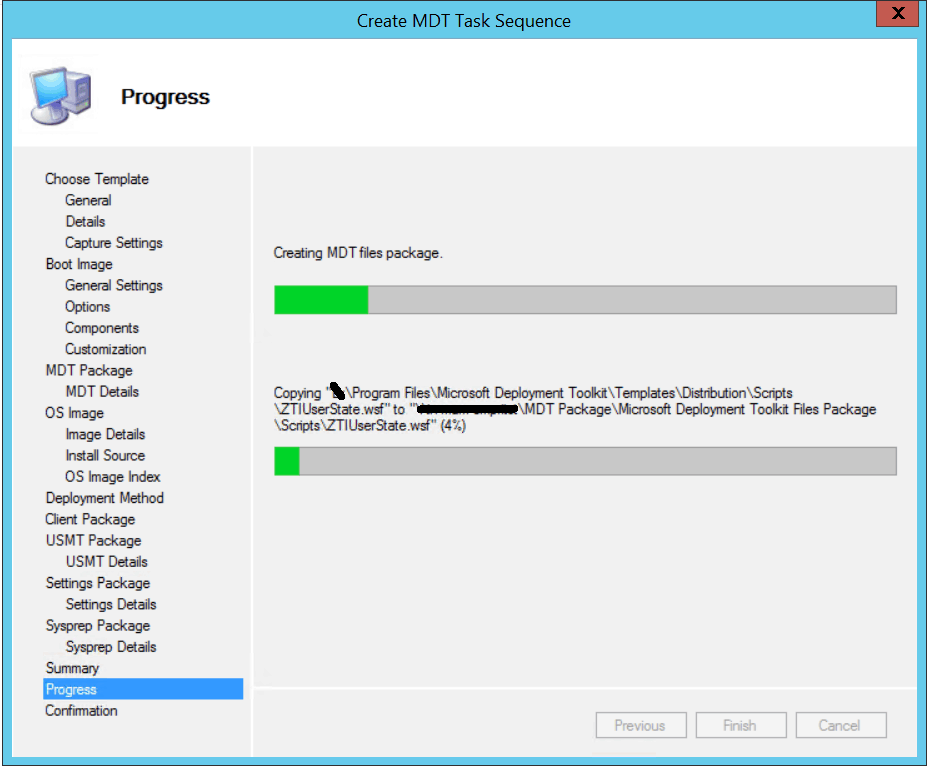Click the Previous button

641,725
